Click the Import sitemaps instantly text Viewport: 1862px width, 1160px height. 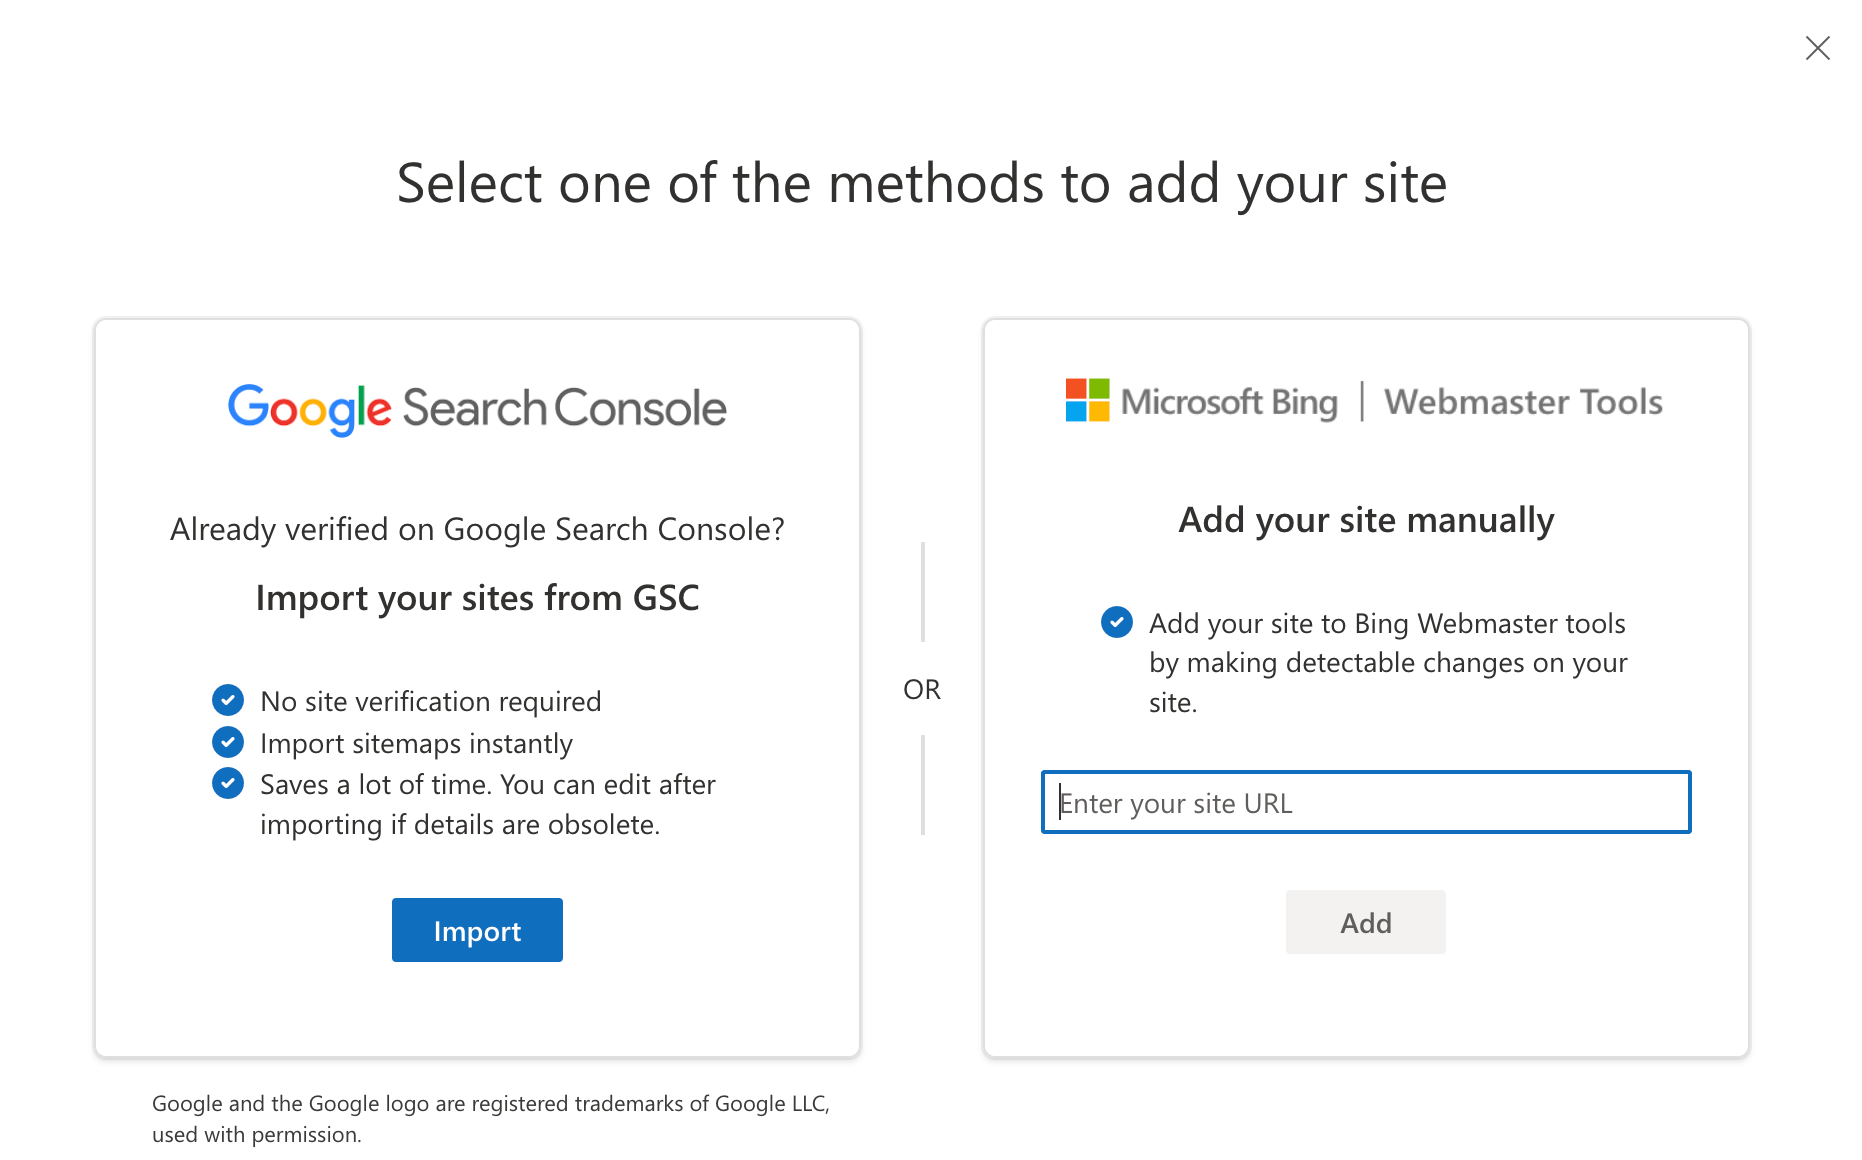coord(416,743)
